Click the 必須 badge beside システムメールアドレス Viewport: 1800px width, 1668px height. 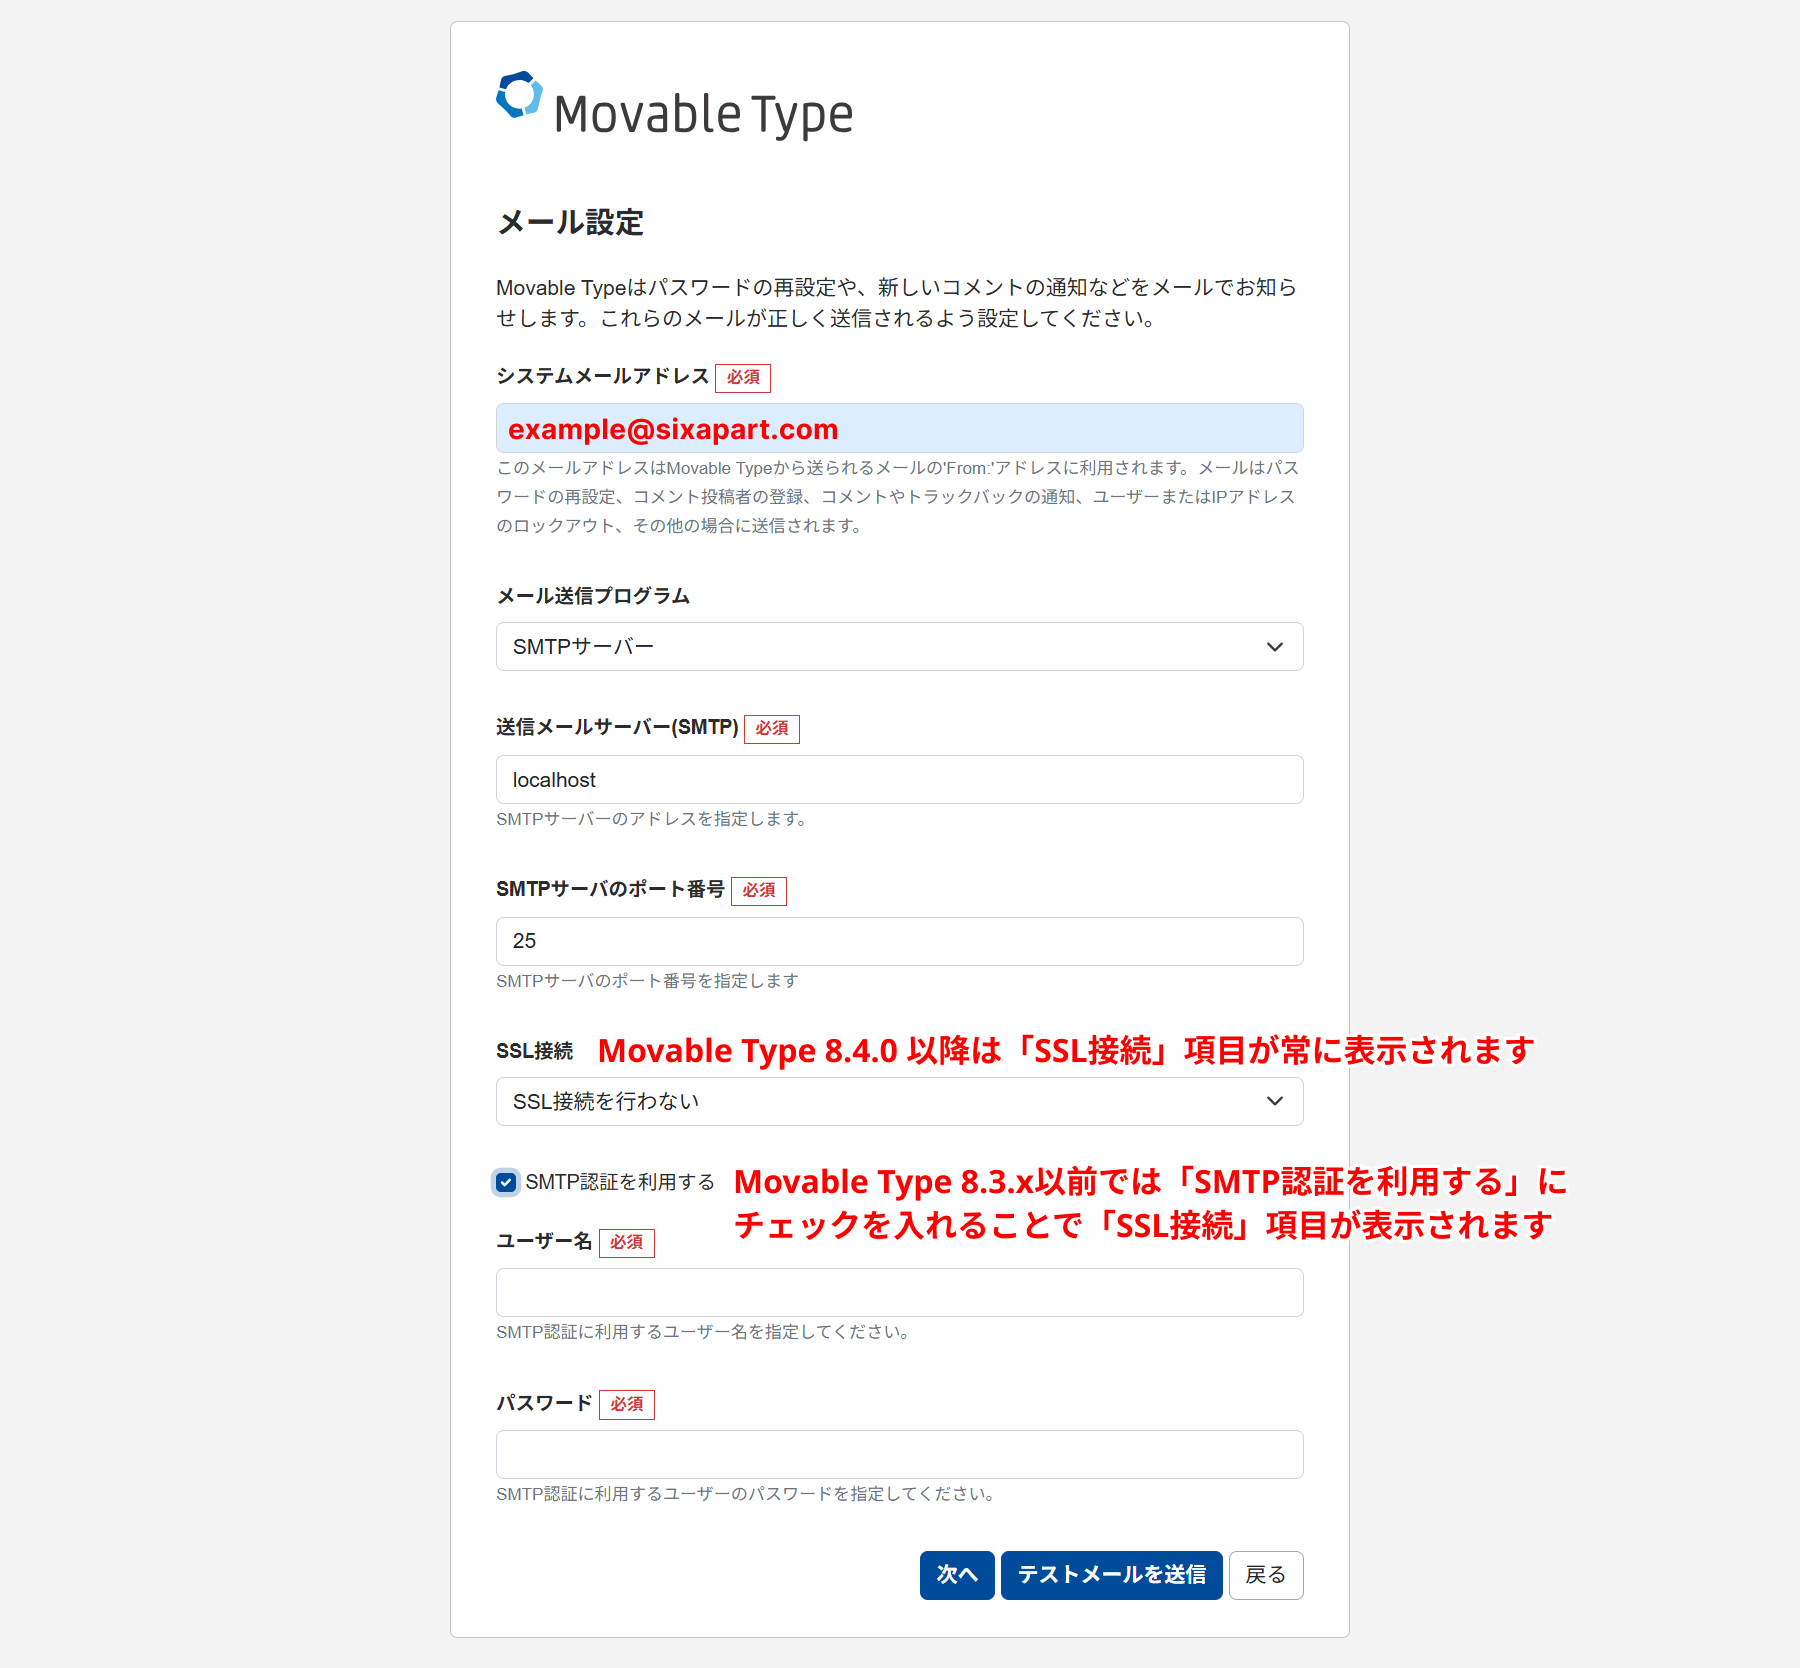743,378
